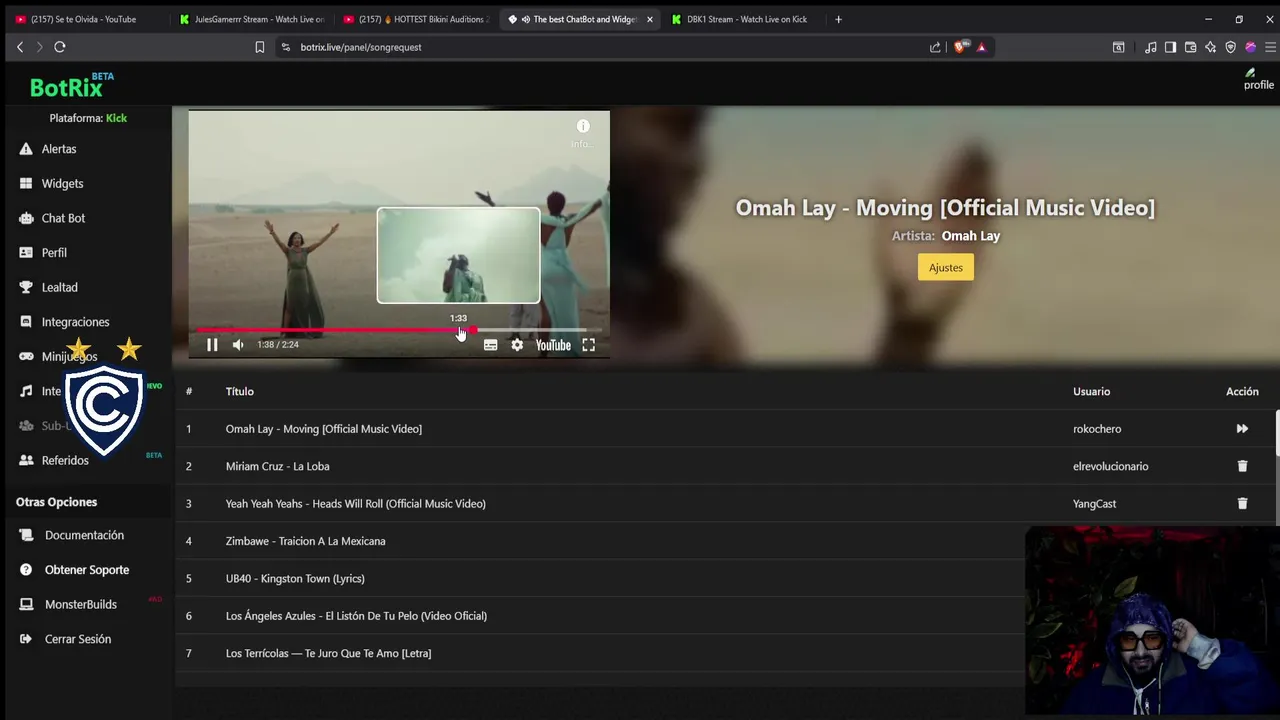The width and height of the screenshot is (1280, 720).
Task: Click the Alertas warning triangle icon
Action: (26, 149)
